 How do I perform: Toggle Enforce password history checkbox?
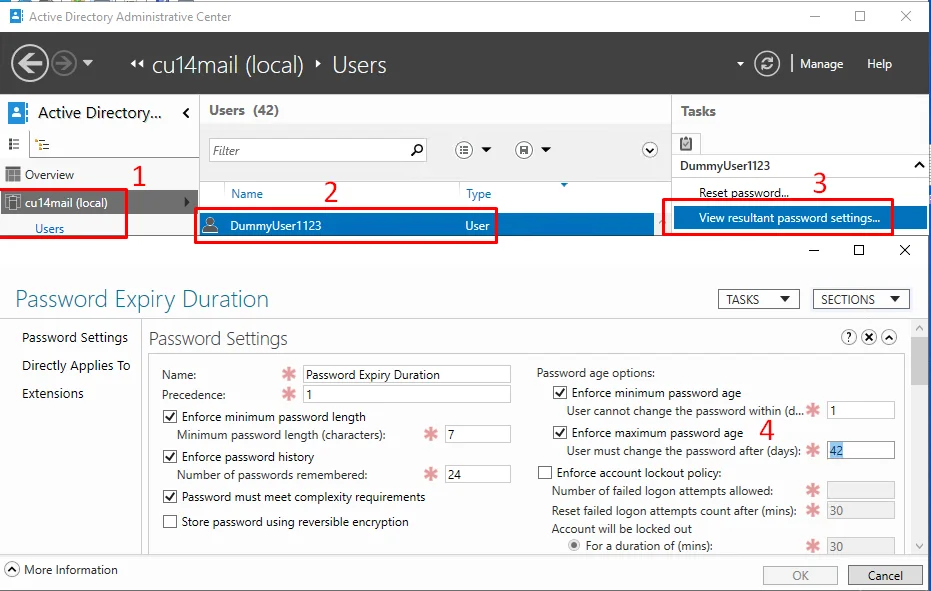point(170,456)
